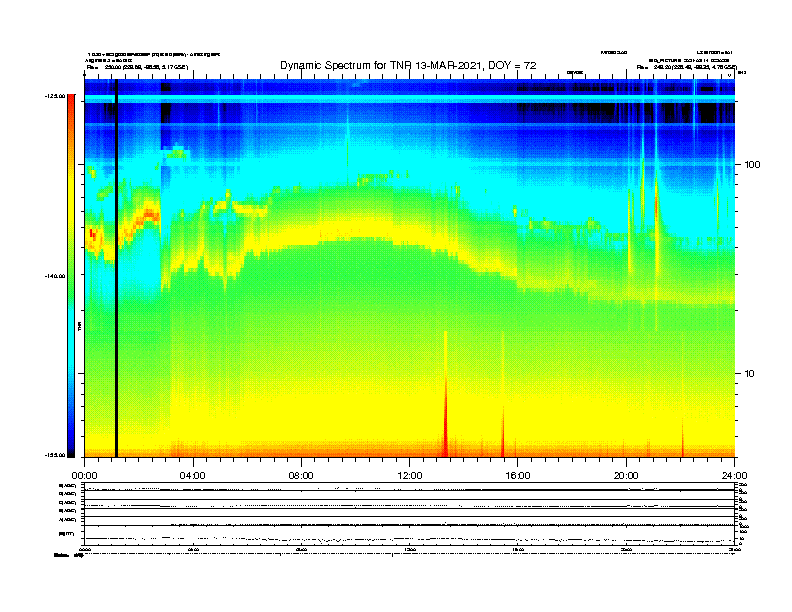Click the "12:00" time axis label
This screenshot has height=612, width=792.
(x=410, y=476)
